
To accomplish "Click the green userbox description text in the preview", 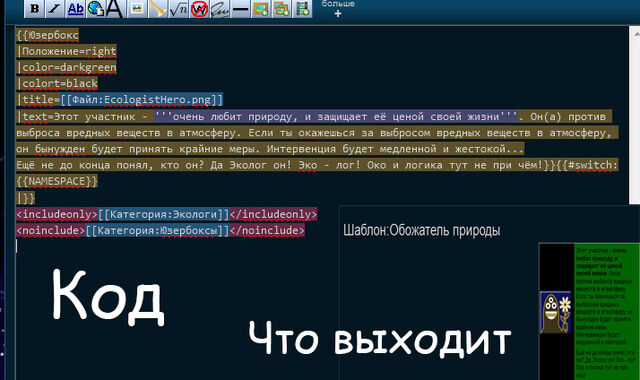I will (607, 312).
